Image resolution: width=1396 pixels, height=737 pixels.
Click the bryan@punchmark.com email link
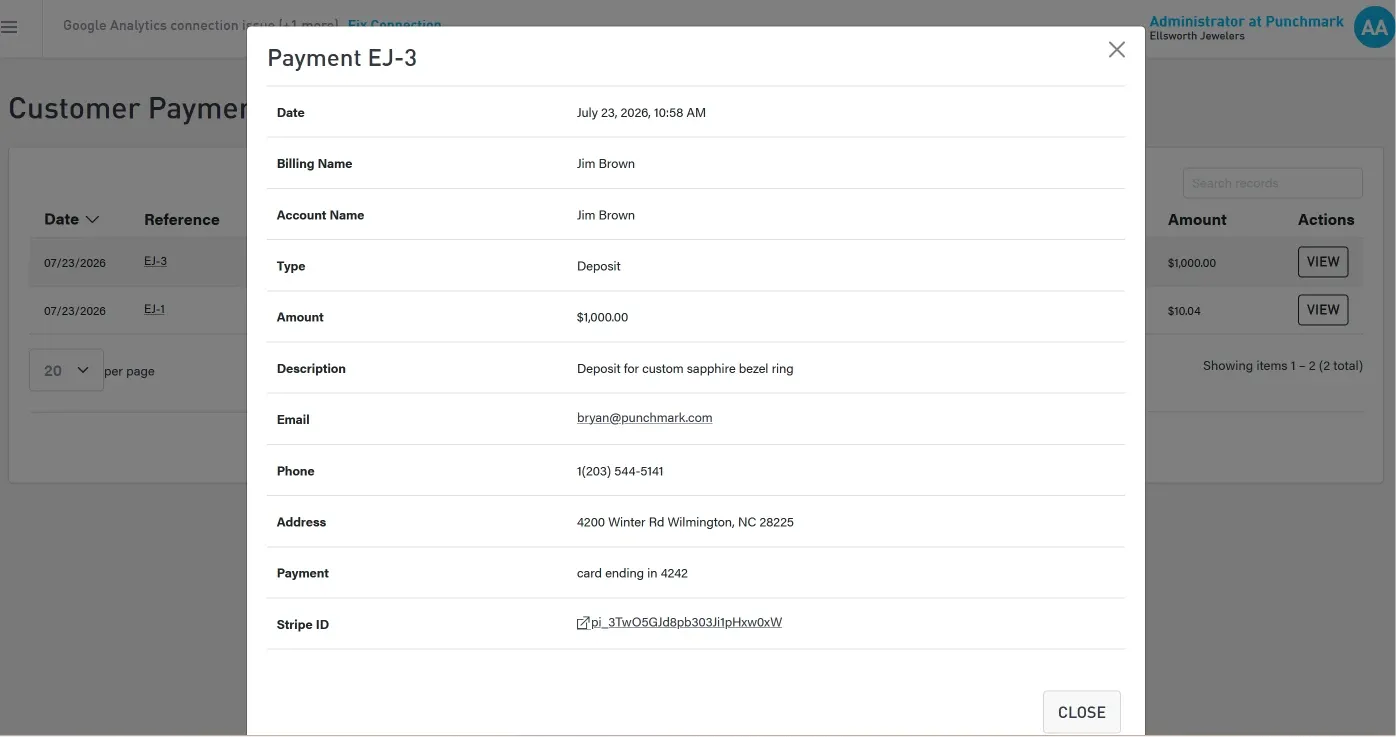(x=644, y=418)
